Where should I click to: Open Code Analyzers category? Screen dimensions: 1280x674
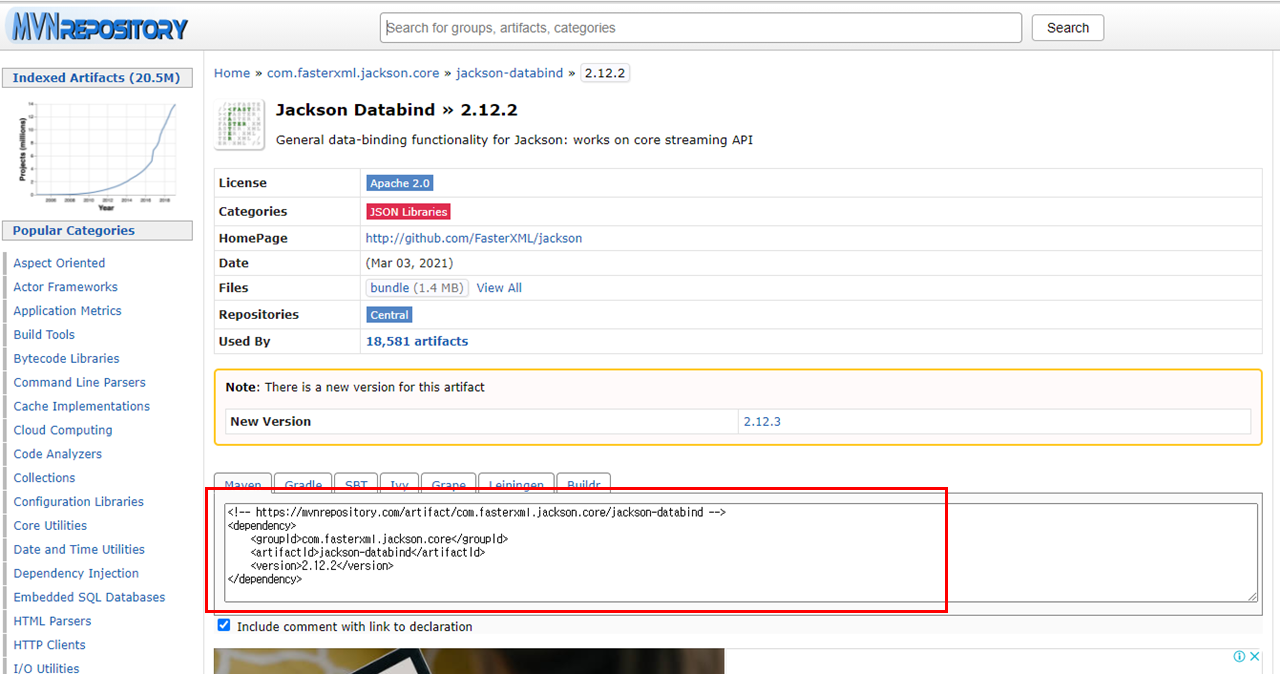[x=57, y=454]
